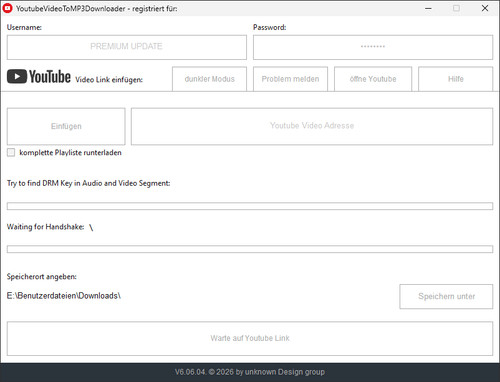Open the Problem melden button
This screenshot has width=500, height=382.
click(290, 79)
